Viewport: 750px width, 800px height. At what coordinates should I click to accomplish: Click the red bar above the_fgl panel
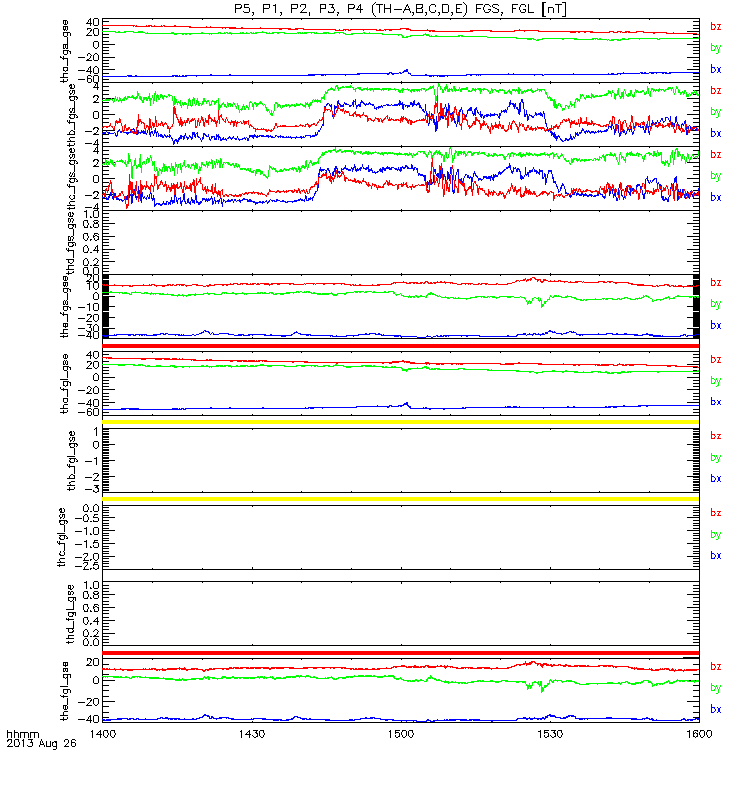click(401, 653)
